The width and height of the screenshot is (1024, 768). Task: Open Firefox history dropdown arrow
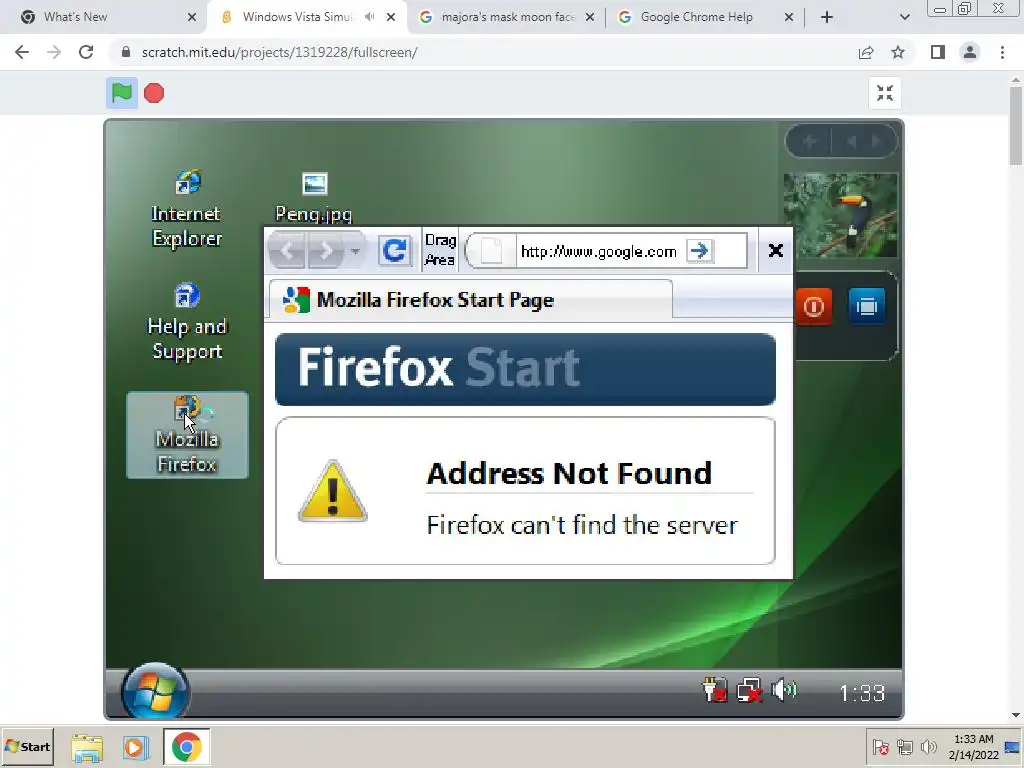pyautogui.click(x=355, y=250)
